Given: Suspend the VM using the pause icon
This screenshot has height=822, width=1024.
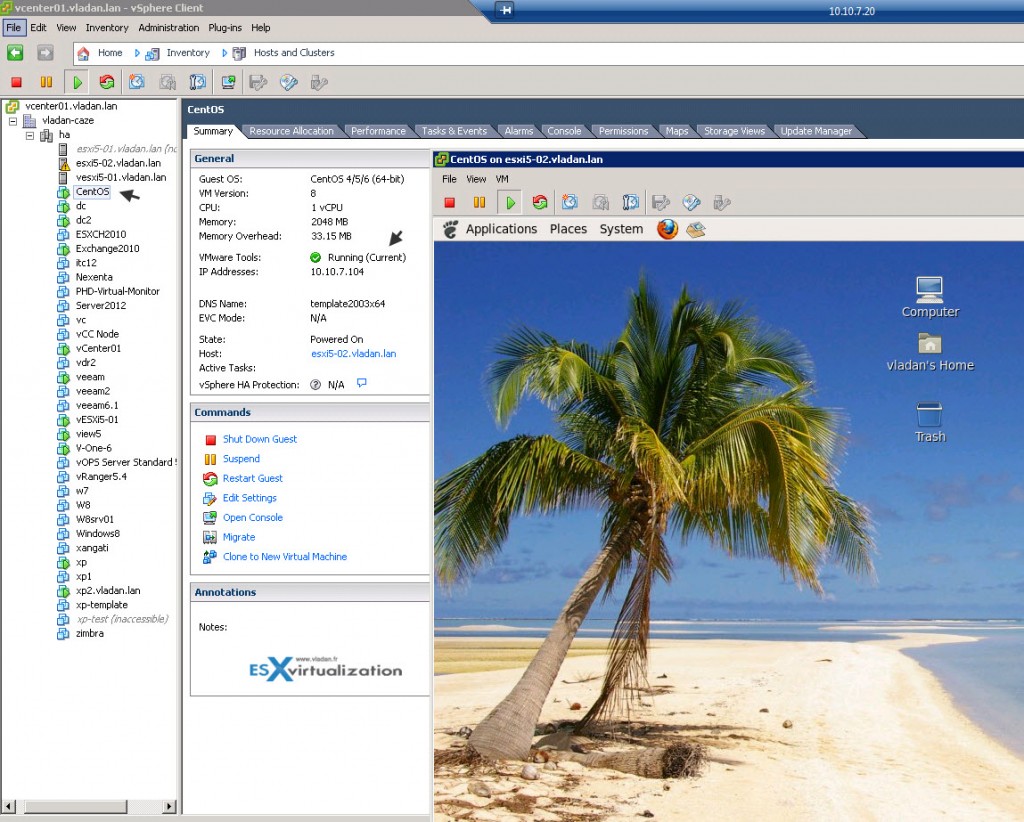Looking at the screenshot, I should (x=46, y=82).
